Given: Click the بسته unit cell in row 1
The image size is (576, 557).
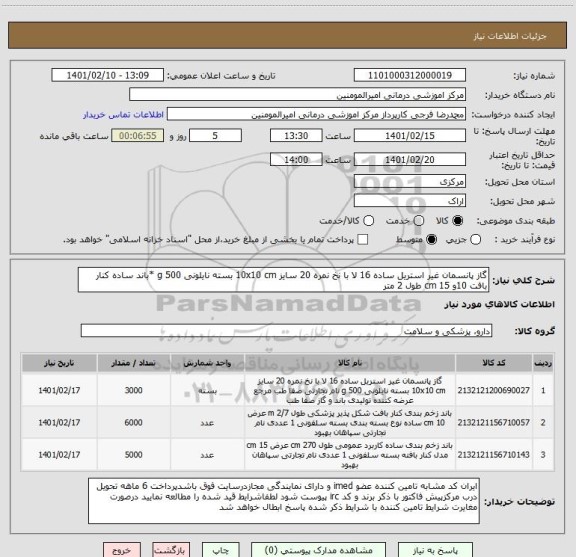Looking at the screenshot, I should click(x=207, y=391).
